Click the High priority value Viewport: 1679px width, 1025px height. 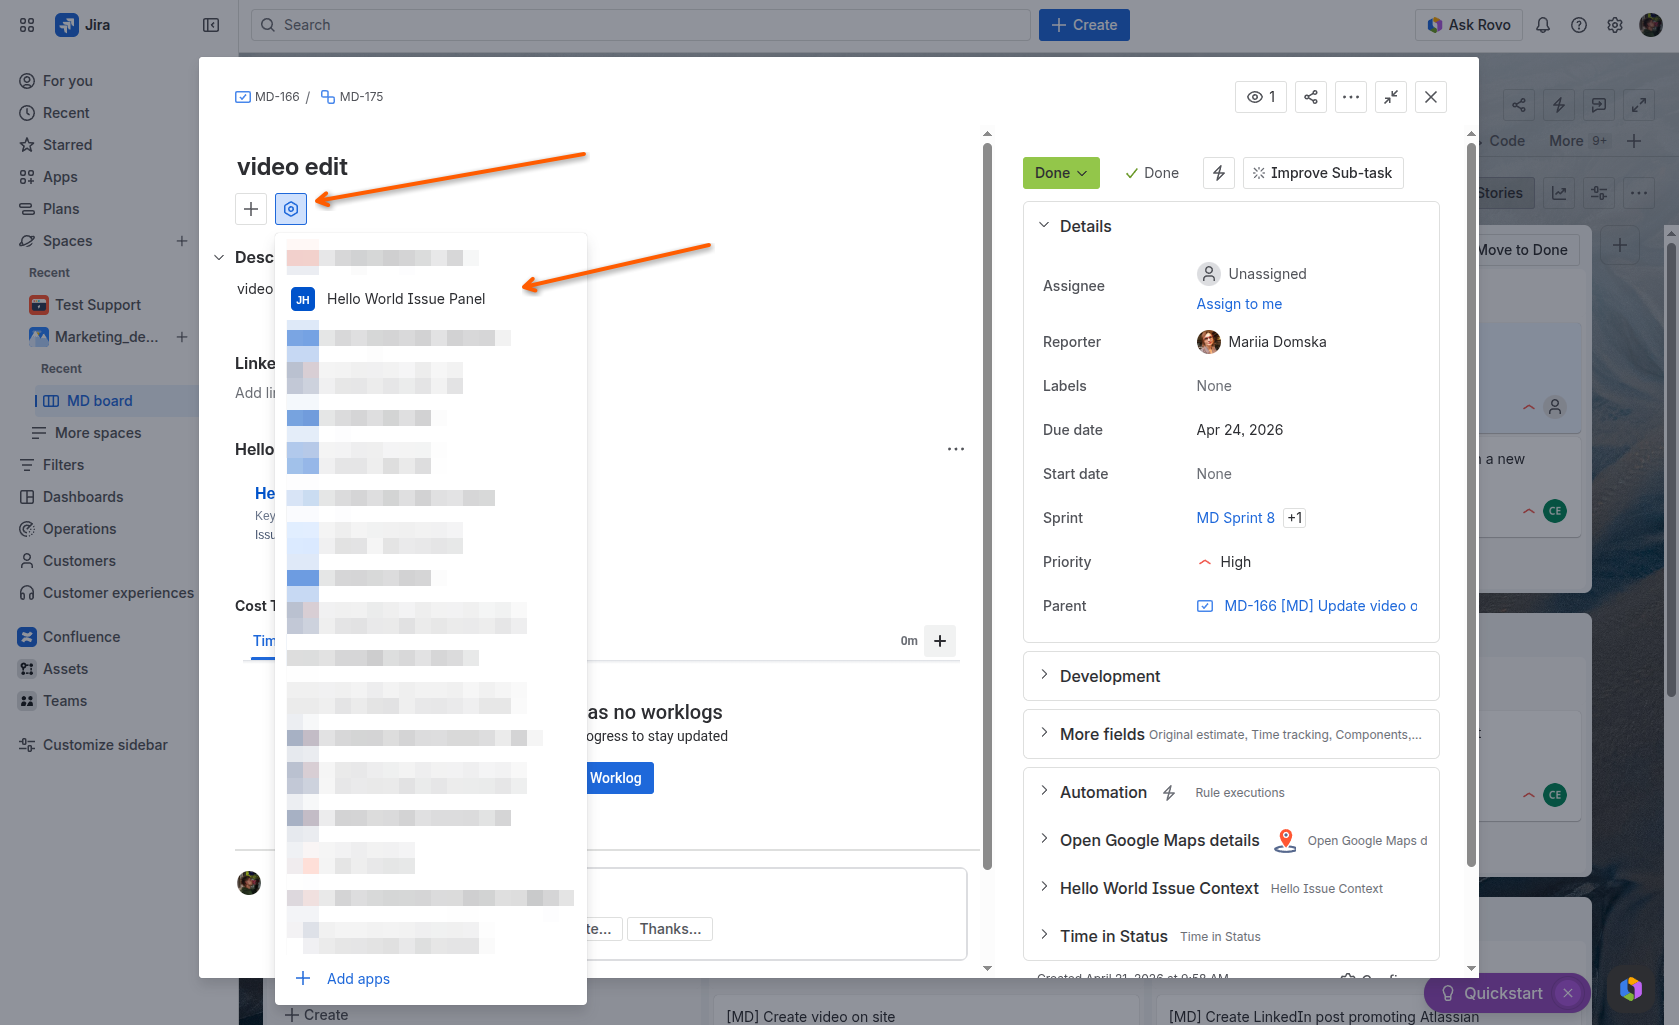click(1235, 562)
